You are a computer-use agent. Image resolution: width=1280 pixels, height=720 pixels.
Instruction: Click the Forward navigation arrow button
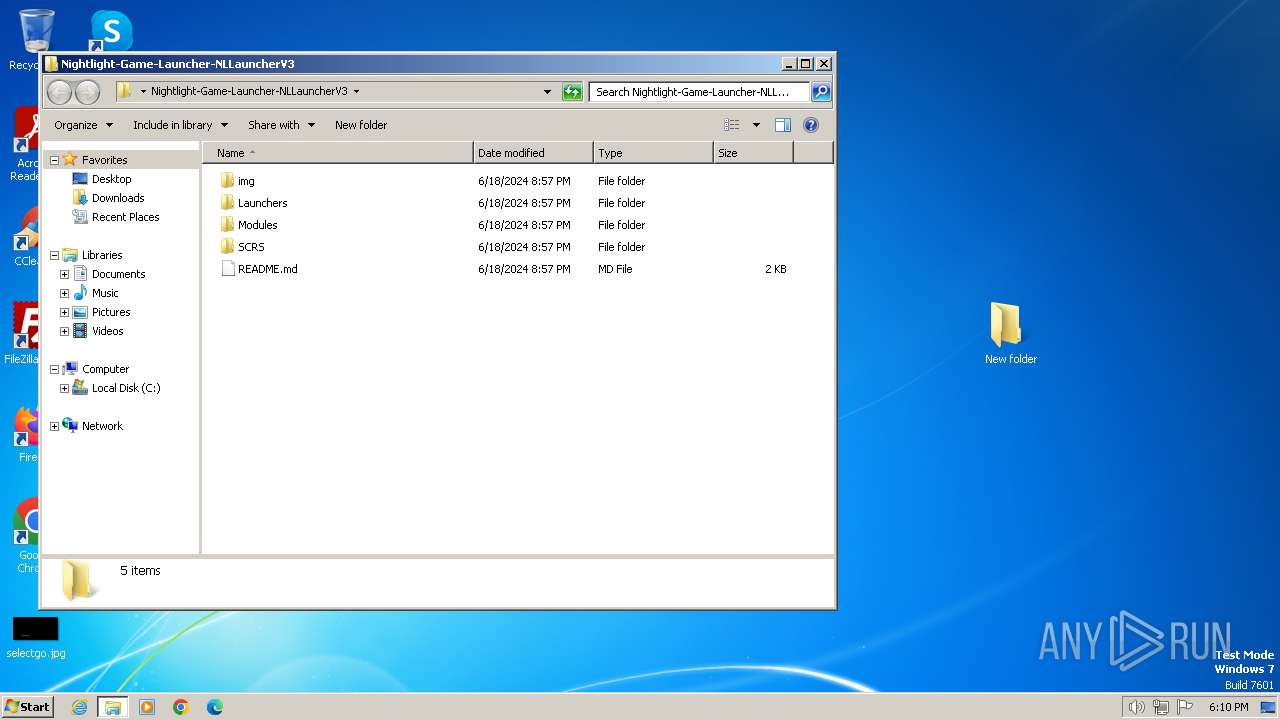88,92
